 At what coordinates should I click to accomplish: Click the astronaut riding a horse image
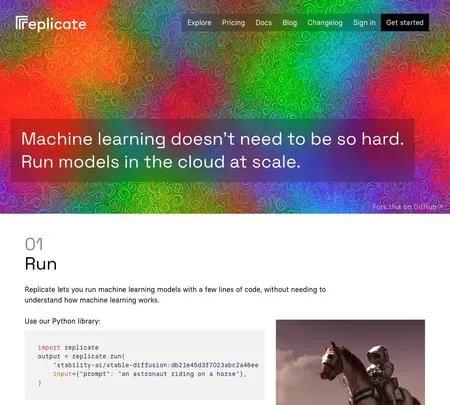tap(350, 362)
